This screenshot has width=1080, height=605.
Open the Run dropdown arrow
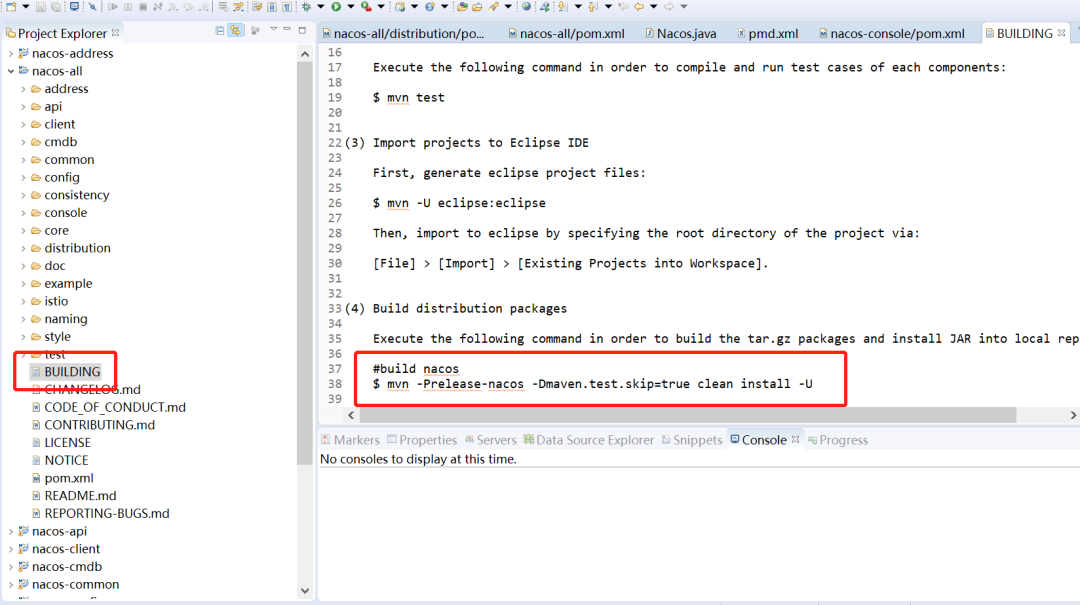[x=351, y=6]
